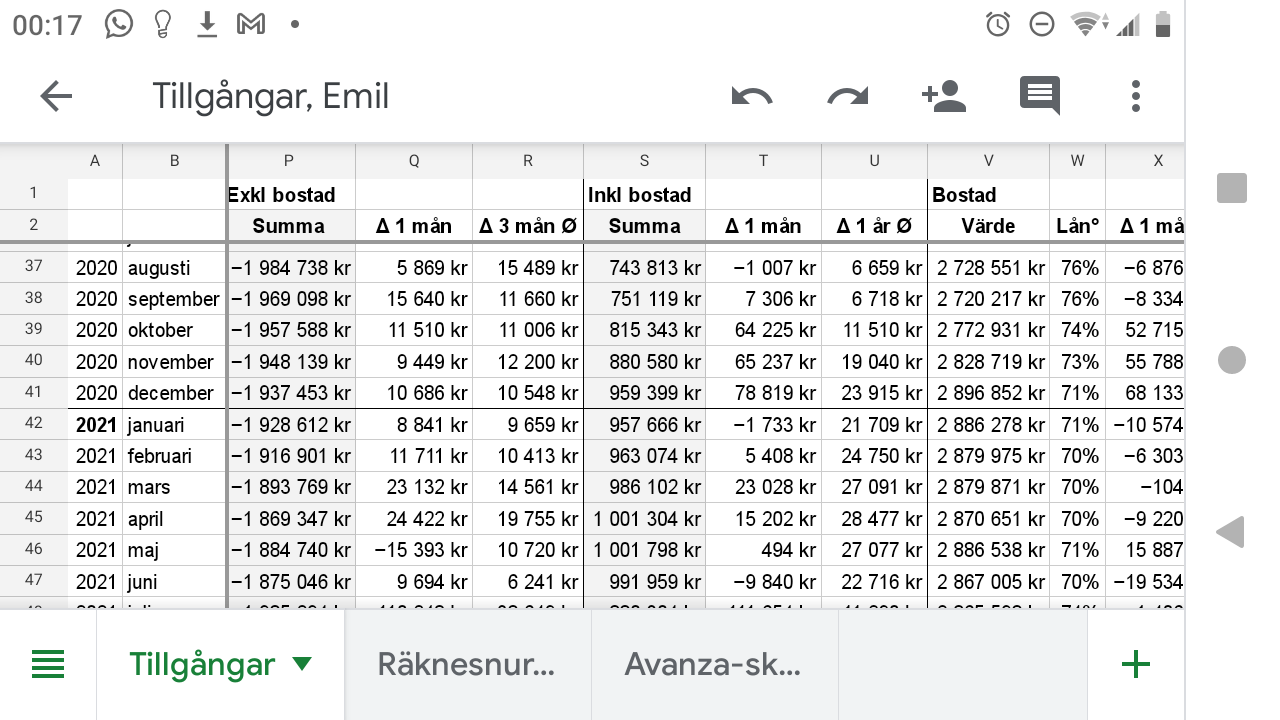Switch to the Räknesnur... sheet tab
Viewport: 1280px width, 720px height.
pyautogui.click(x=467, y=664)
